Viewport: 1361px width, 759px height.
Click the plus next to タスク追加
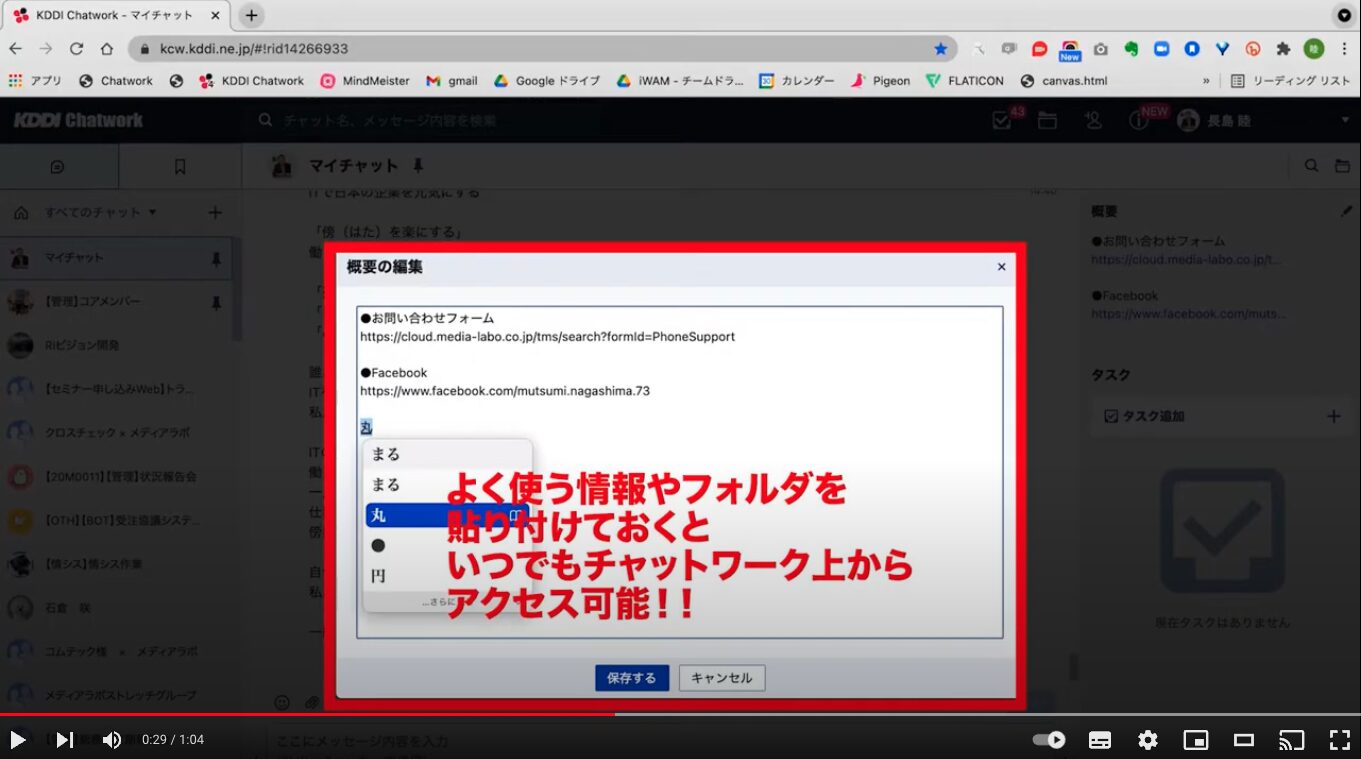tap(1333, 416)
